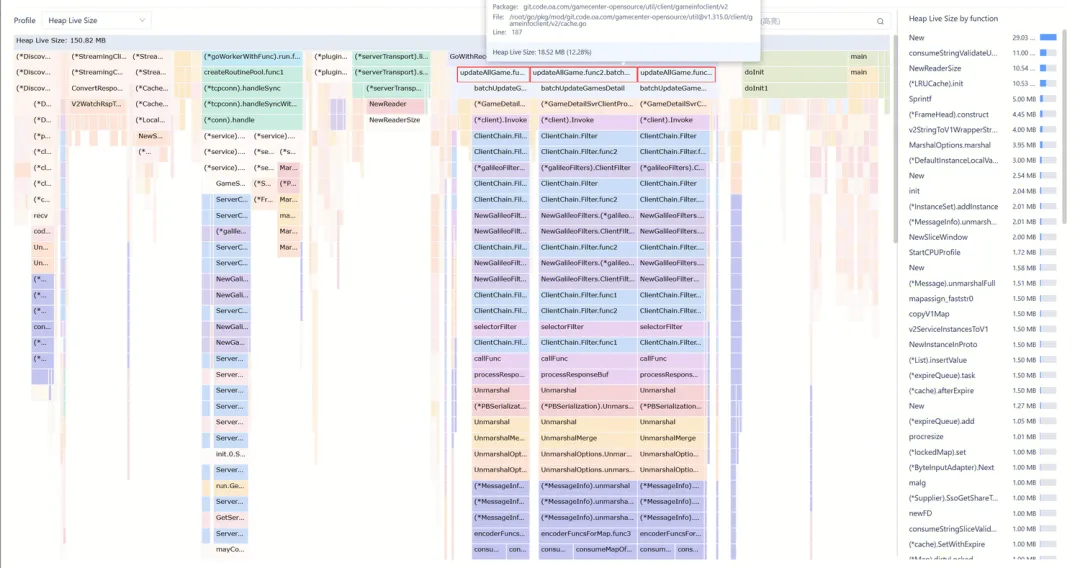Click consumeStringValidateU... in the function list

[953, 52]
